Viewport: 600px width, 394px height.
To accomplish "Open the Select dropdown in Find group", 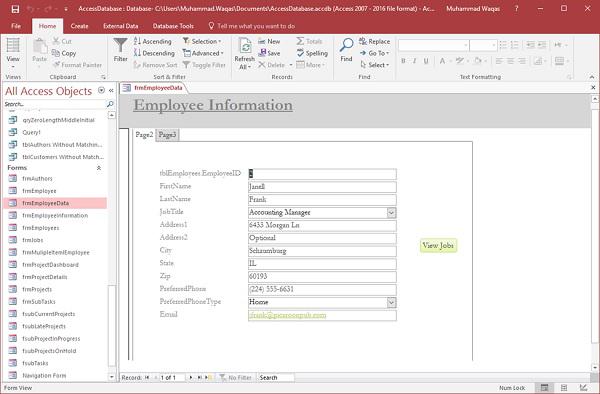I will click(x=375, y=65).
